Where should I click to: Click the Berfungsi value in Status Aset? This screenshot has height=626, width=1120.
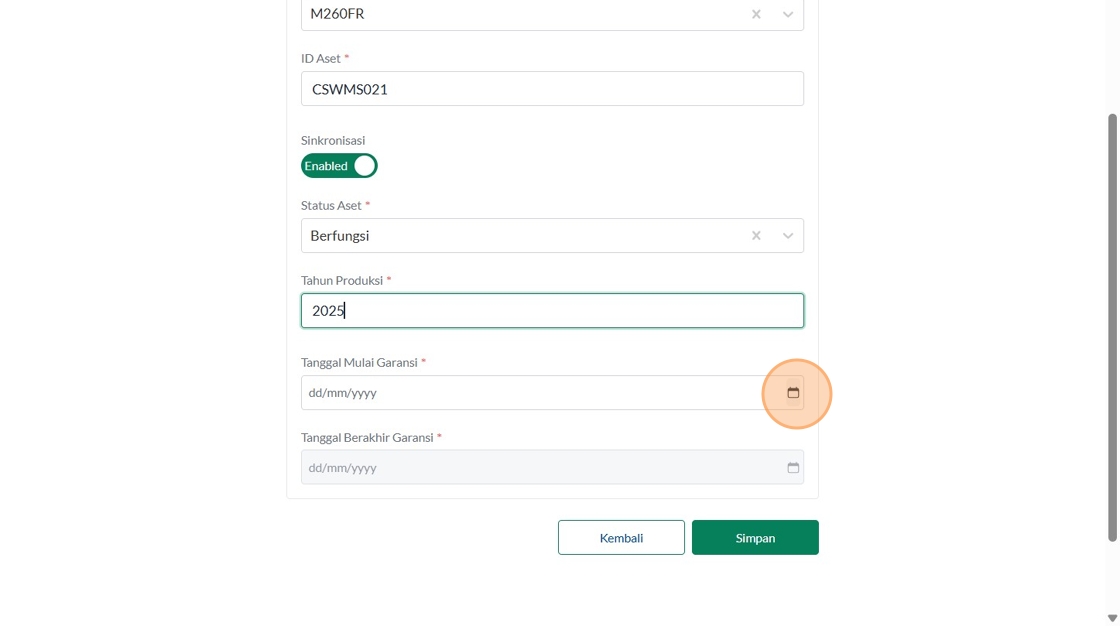(x=340, y=236)
